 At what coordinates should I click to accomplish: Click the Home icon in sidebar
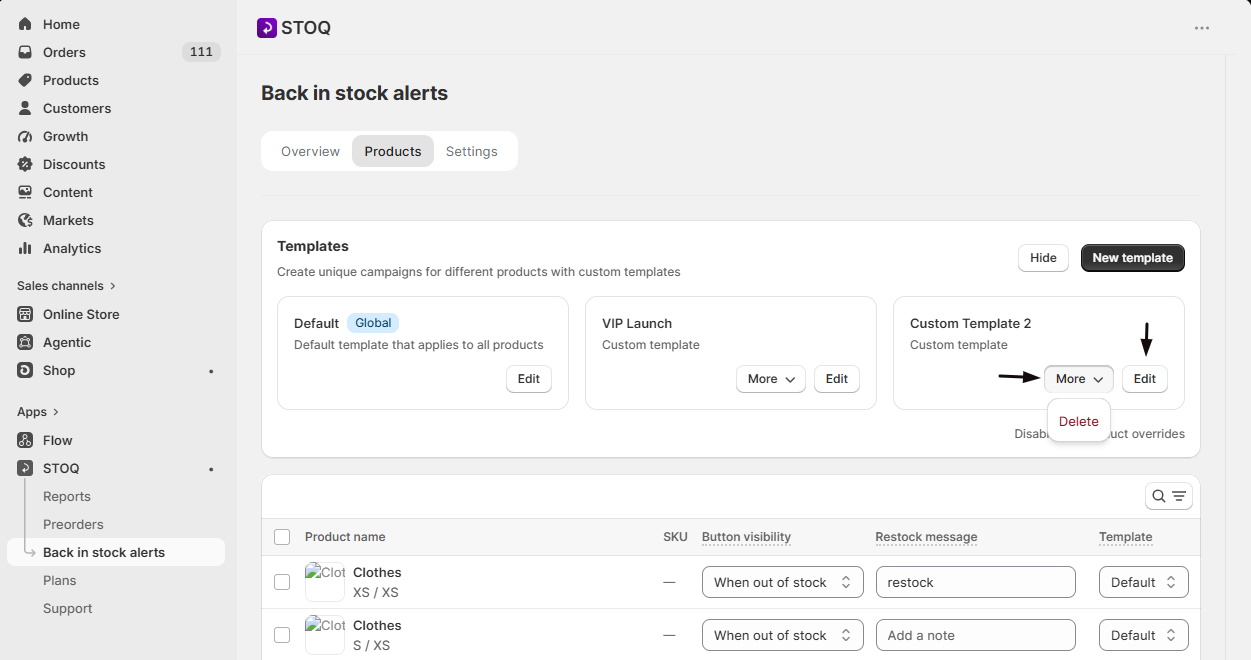tap(25, 24)
